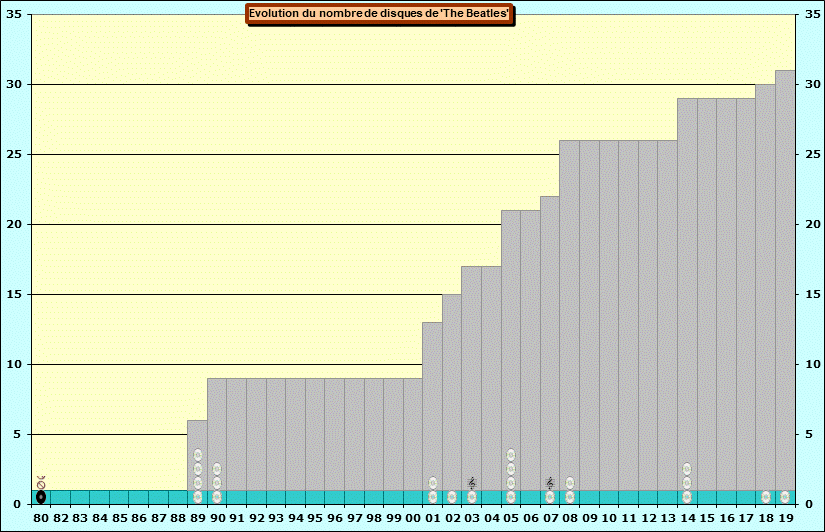Click the bottom CD icon in the year 05 stack
Screen dimensions: 825x532
point(511,497)
